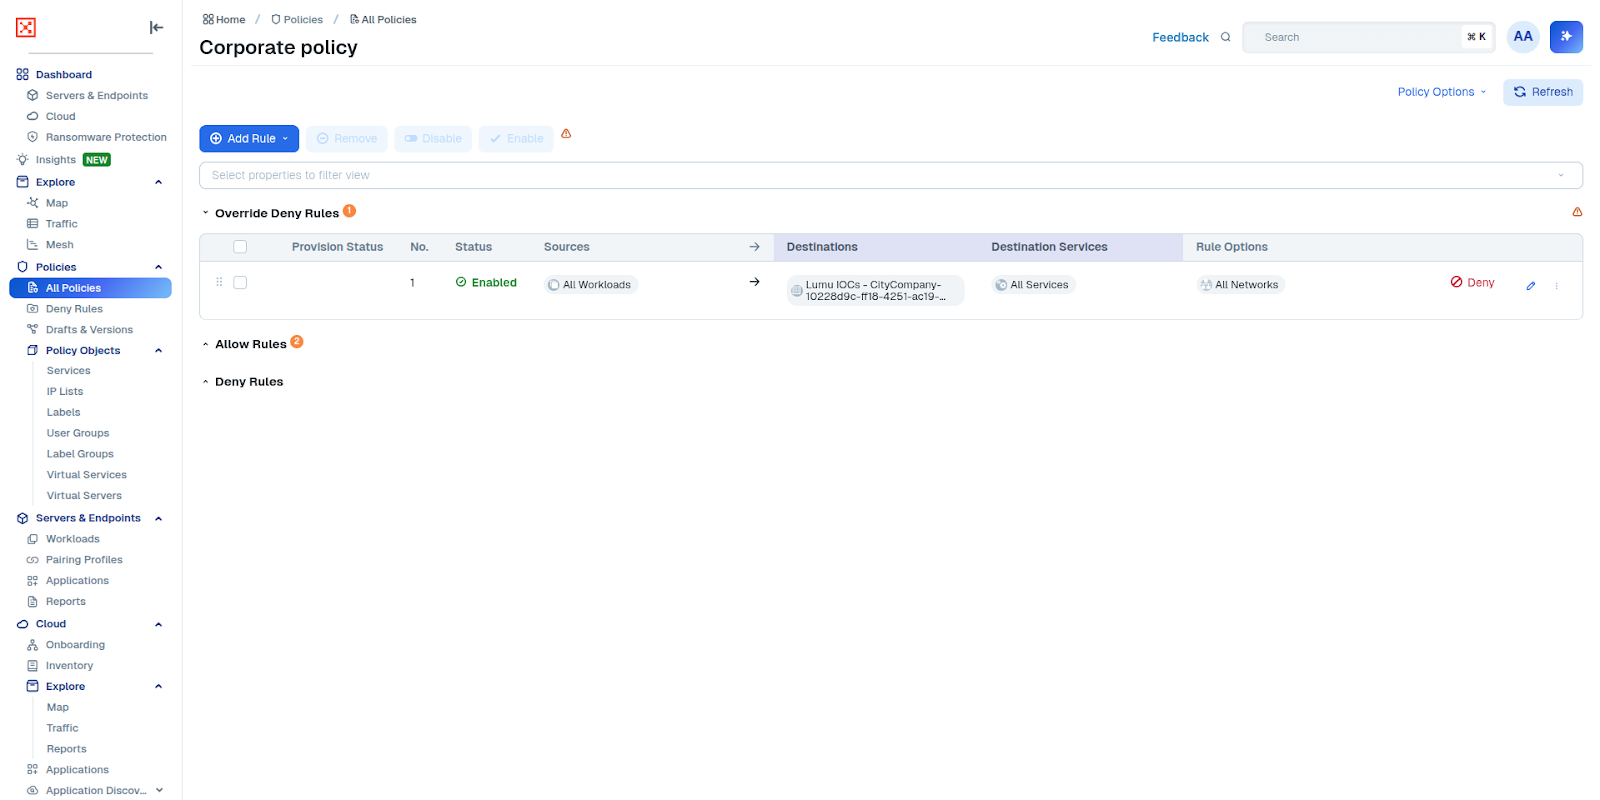The width and height of the screenshot is (1600, 800).
Task: Click the filter properties input field
Action: [x=880, y=176]
